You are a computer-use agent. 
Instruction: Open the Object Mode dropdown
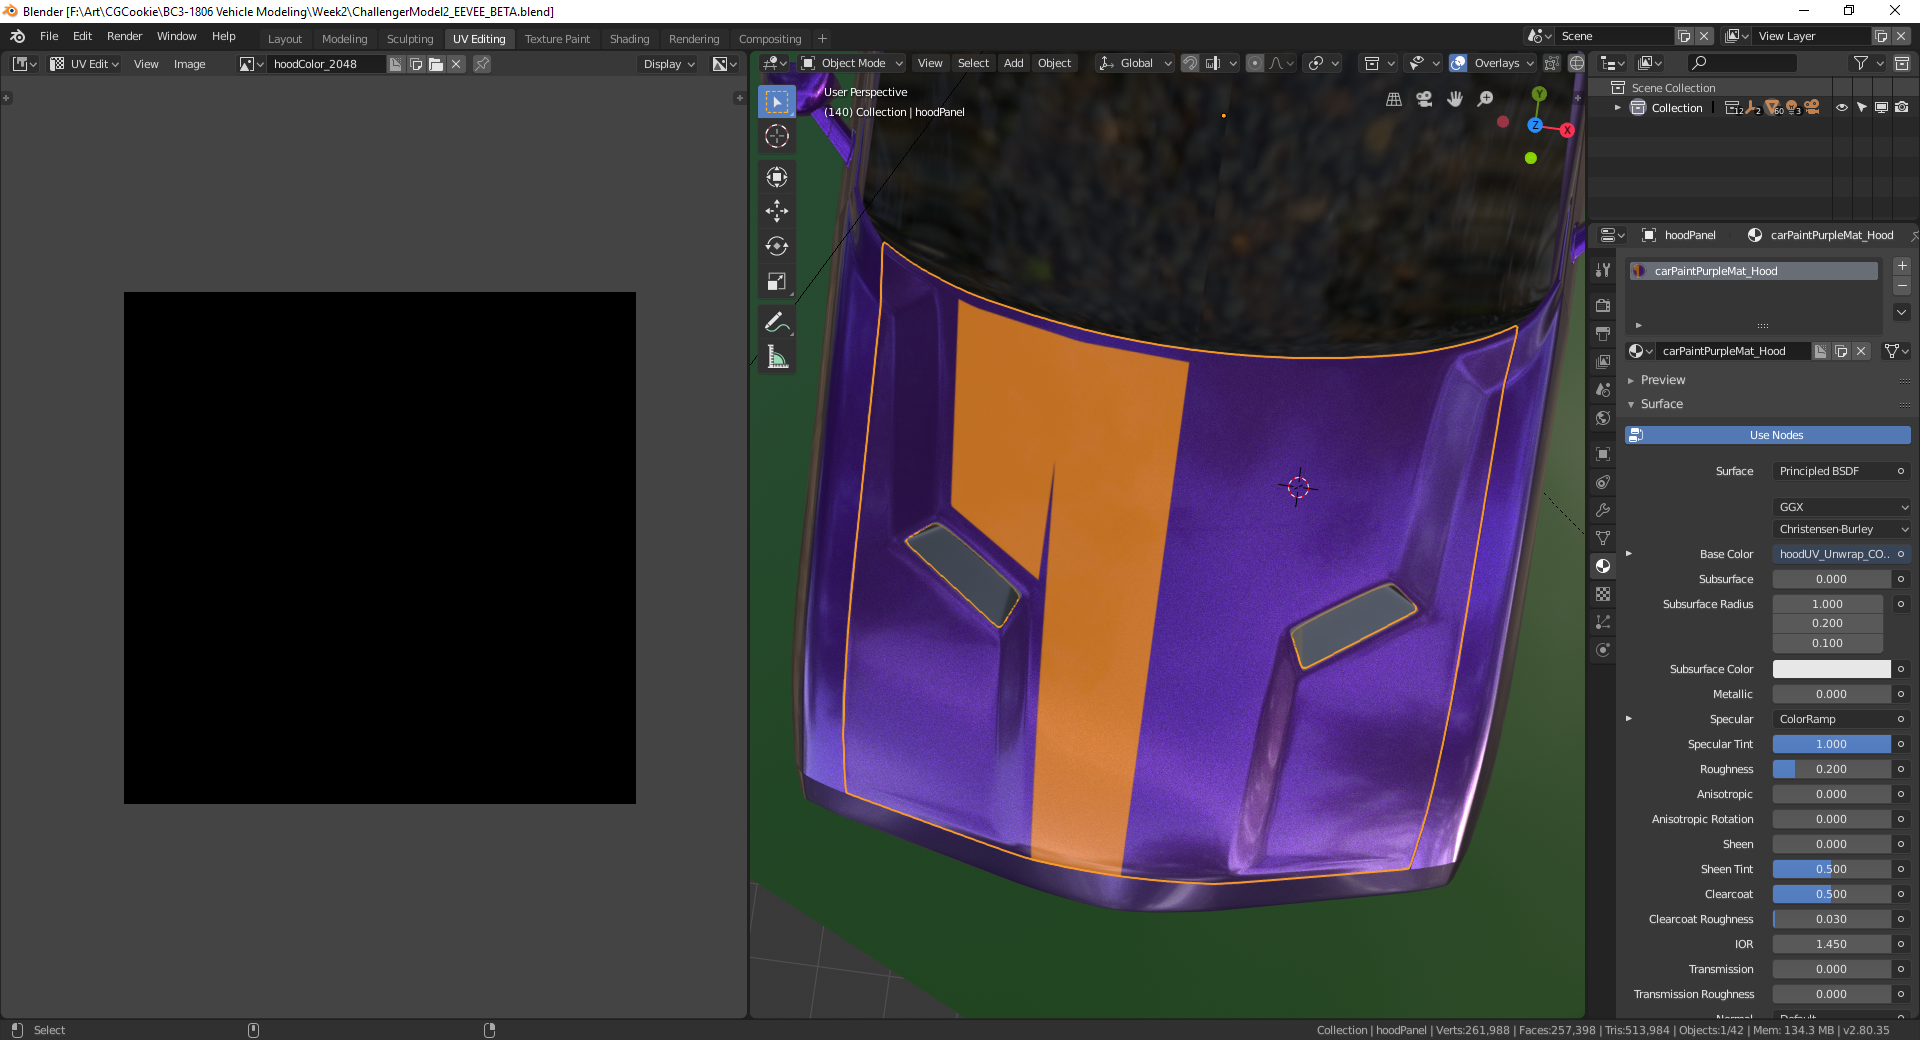[x=852, y=63]
